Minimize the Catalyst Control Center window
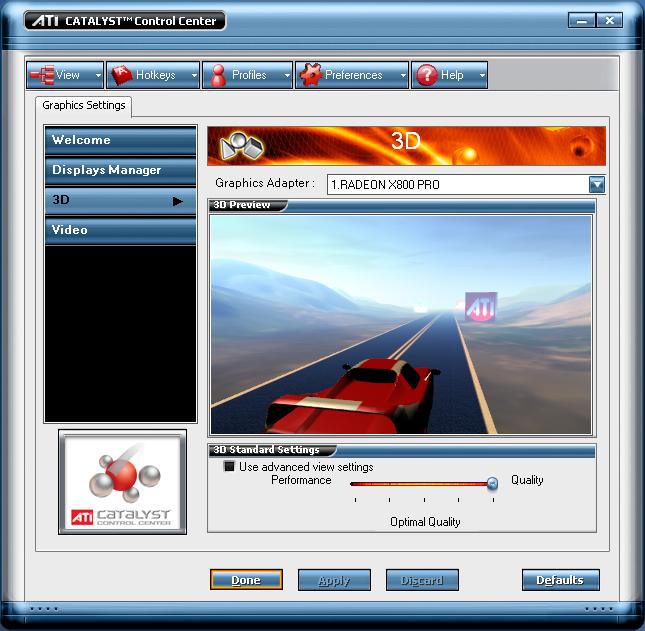 [x=581, y=20]
